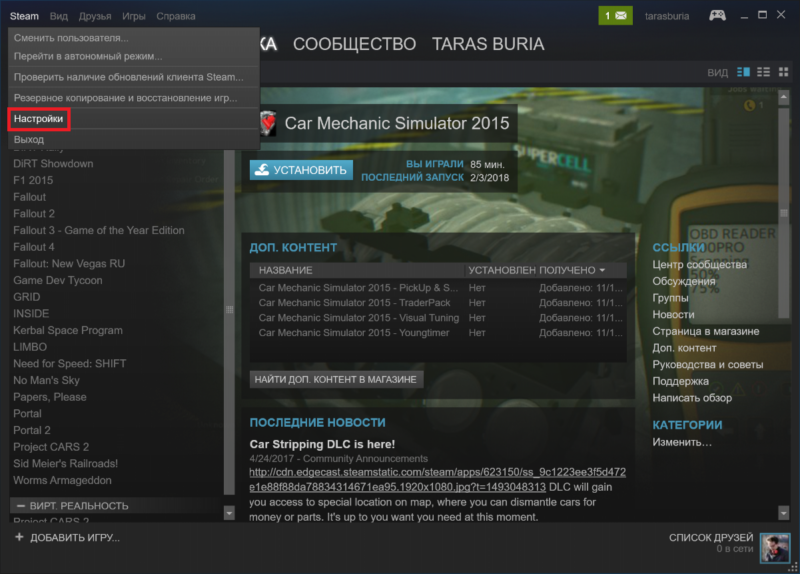Select the PickUp & S... DLC row

438,288
